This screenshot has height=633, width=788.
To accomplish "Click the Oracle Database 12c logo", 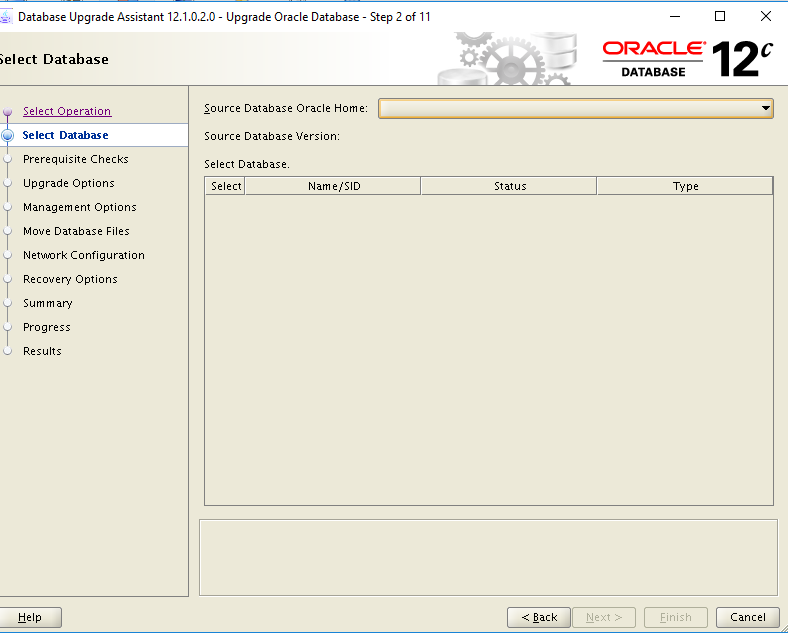I will pyautogui.click(x=687, y=59).
